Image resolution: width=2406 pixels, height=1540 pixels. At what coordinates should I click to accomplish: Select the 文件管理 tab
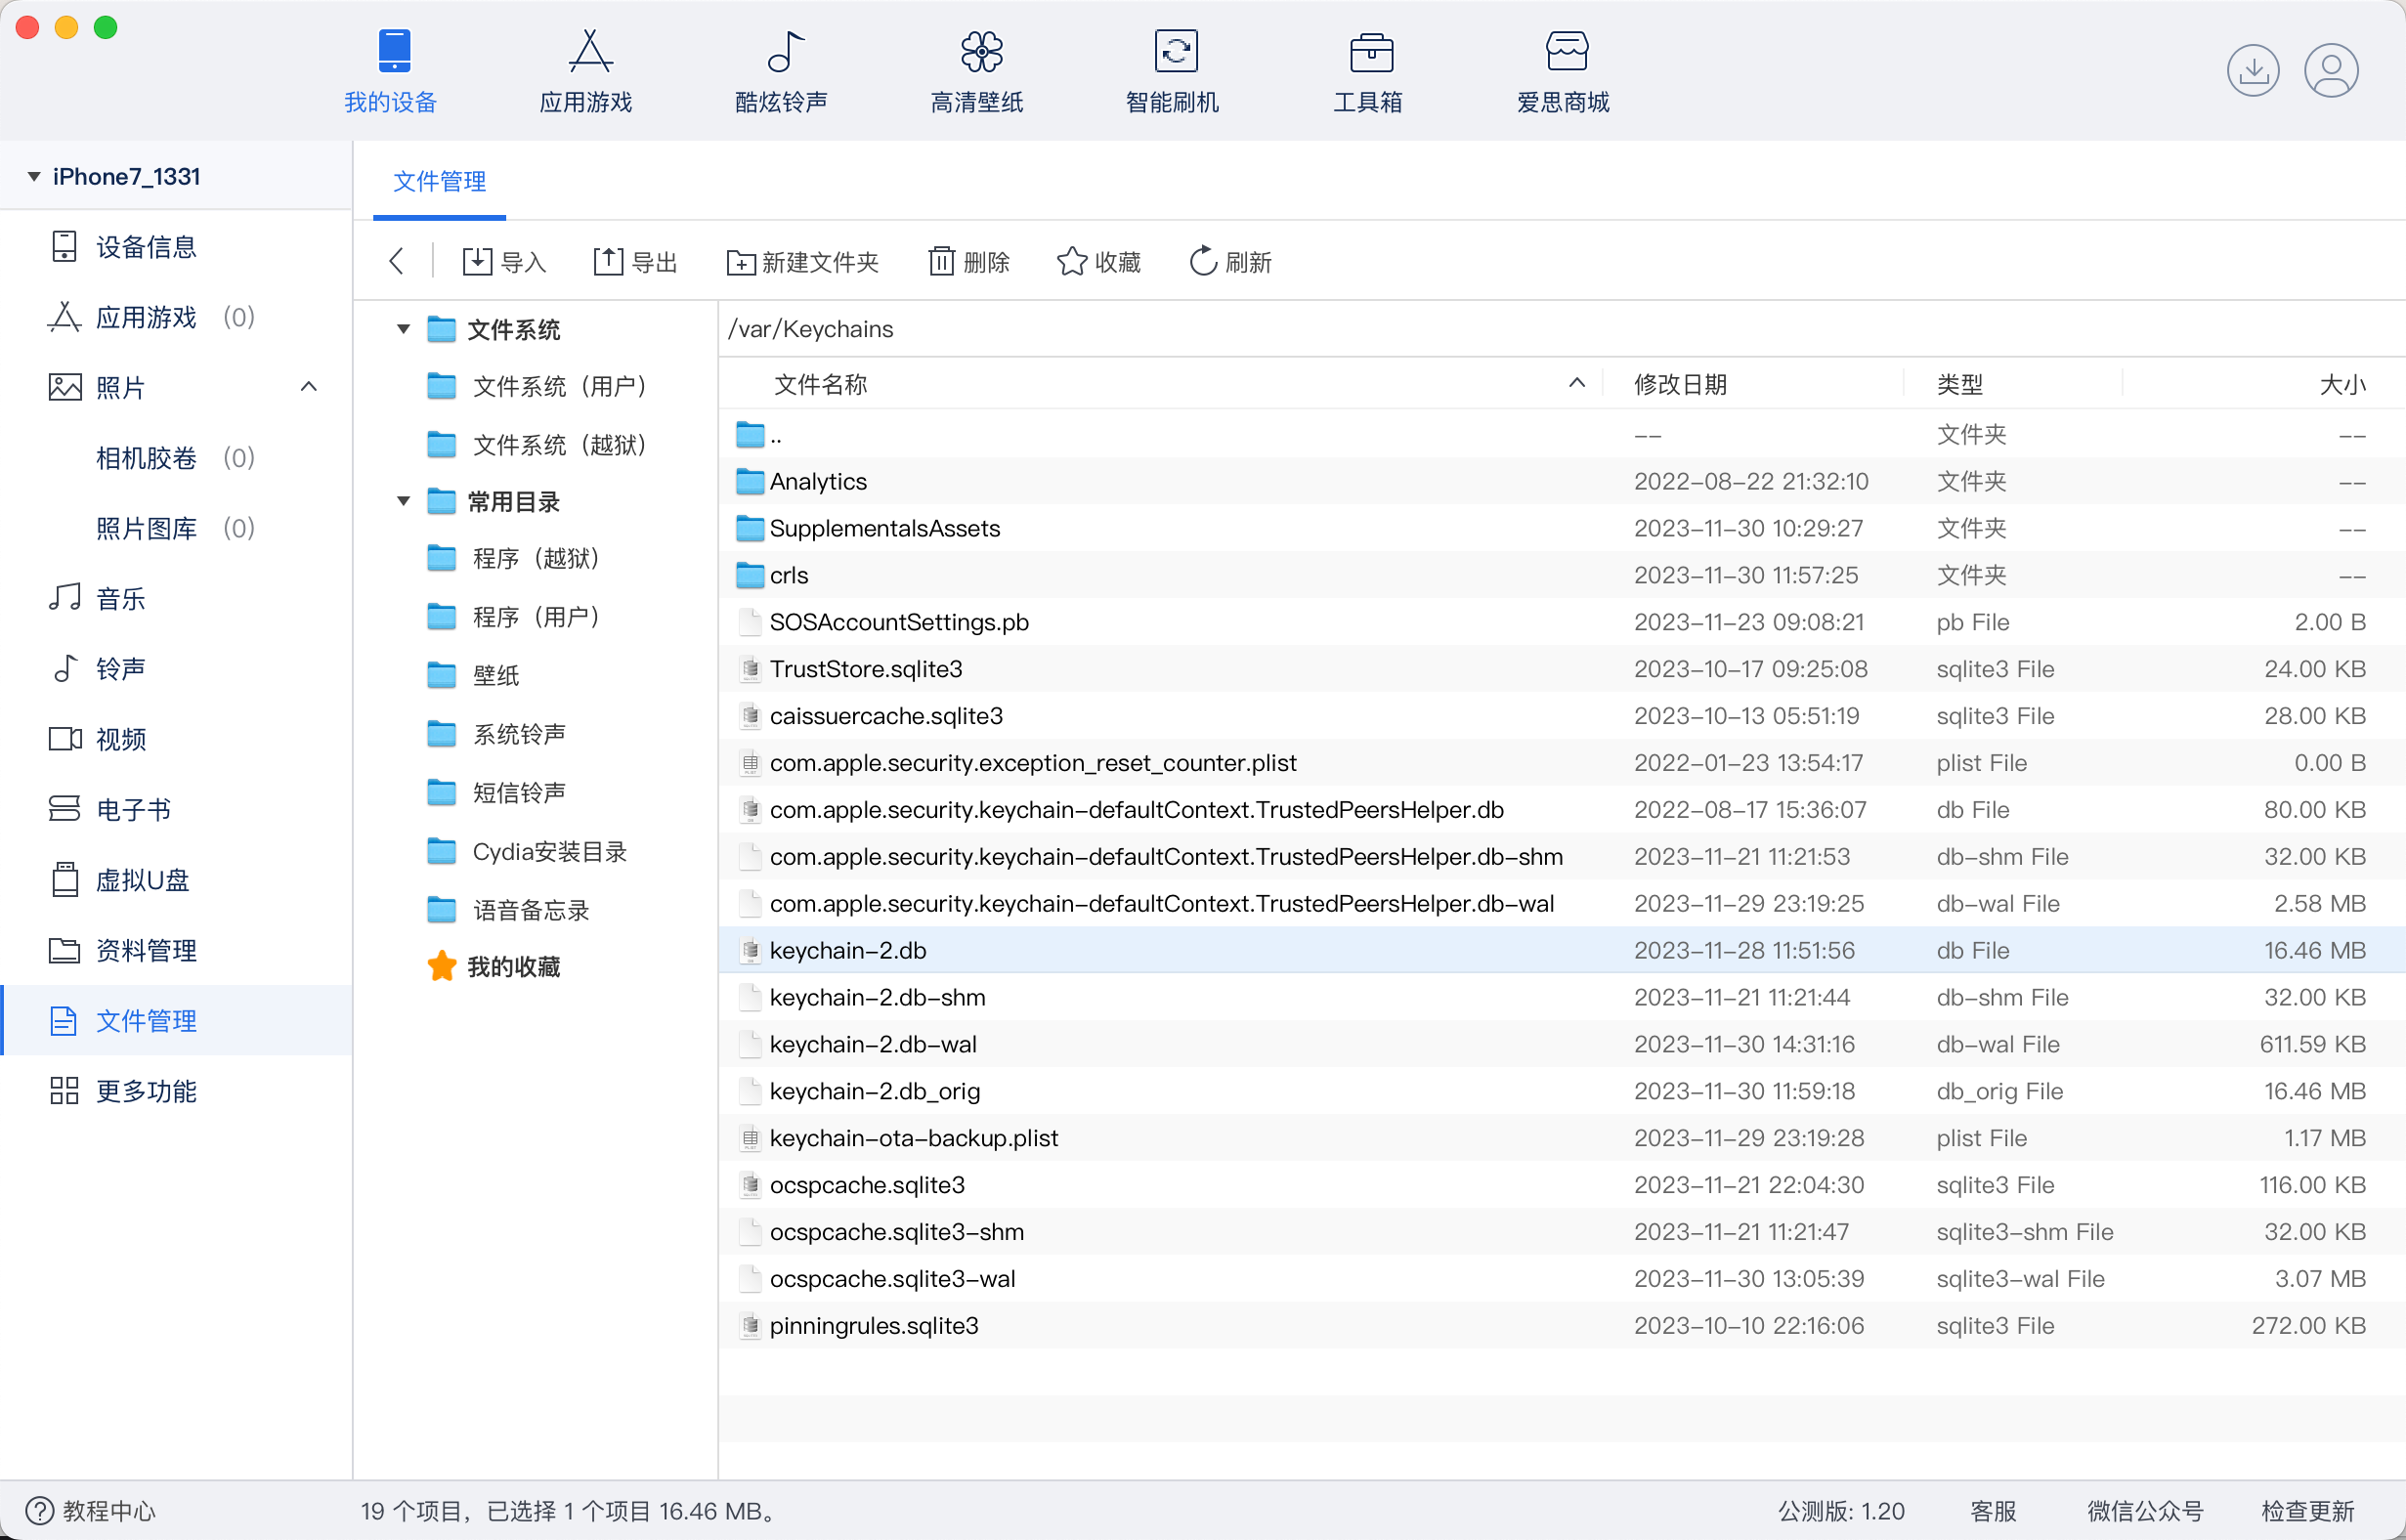pyautogui.click(x=439, y=182)
